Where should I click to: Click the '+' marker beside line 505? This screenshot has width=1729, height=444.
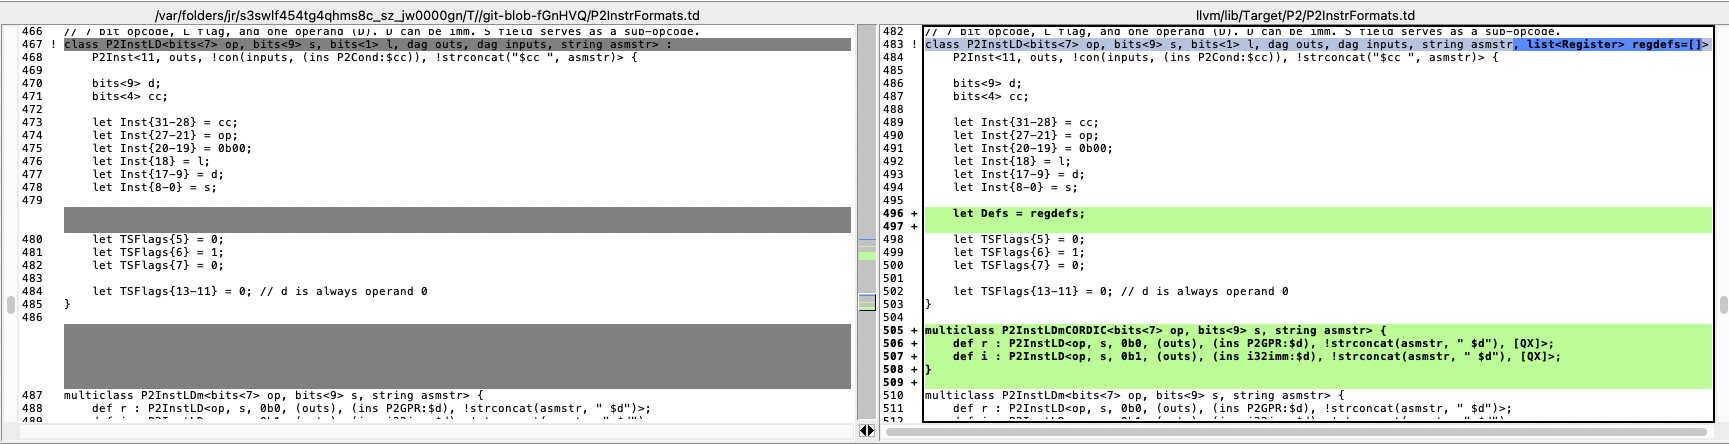[x=914, y=330]
